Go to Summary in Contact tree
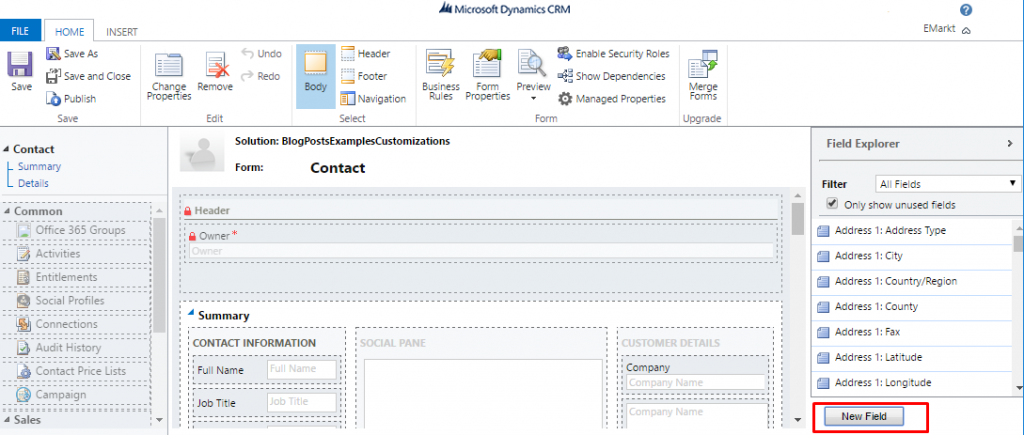This screenshot has width=1024, height=435. tap(39, 166)
